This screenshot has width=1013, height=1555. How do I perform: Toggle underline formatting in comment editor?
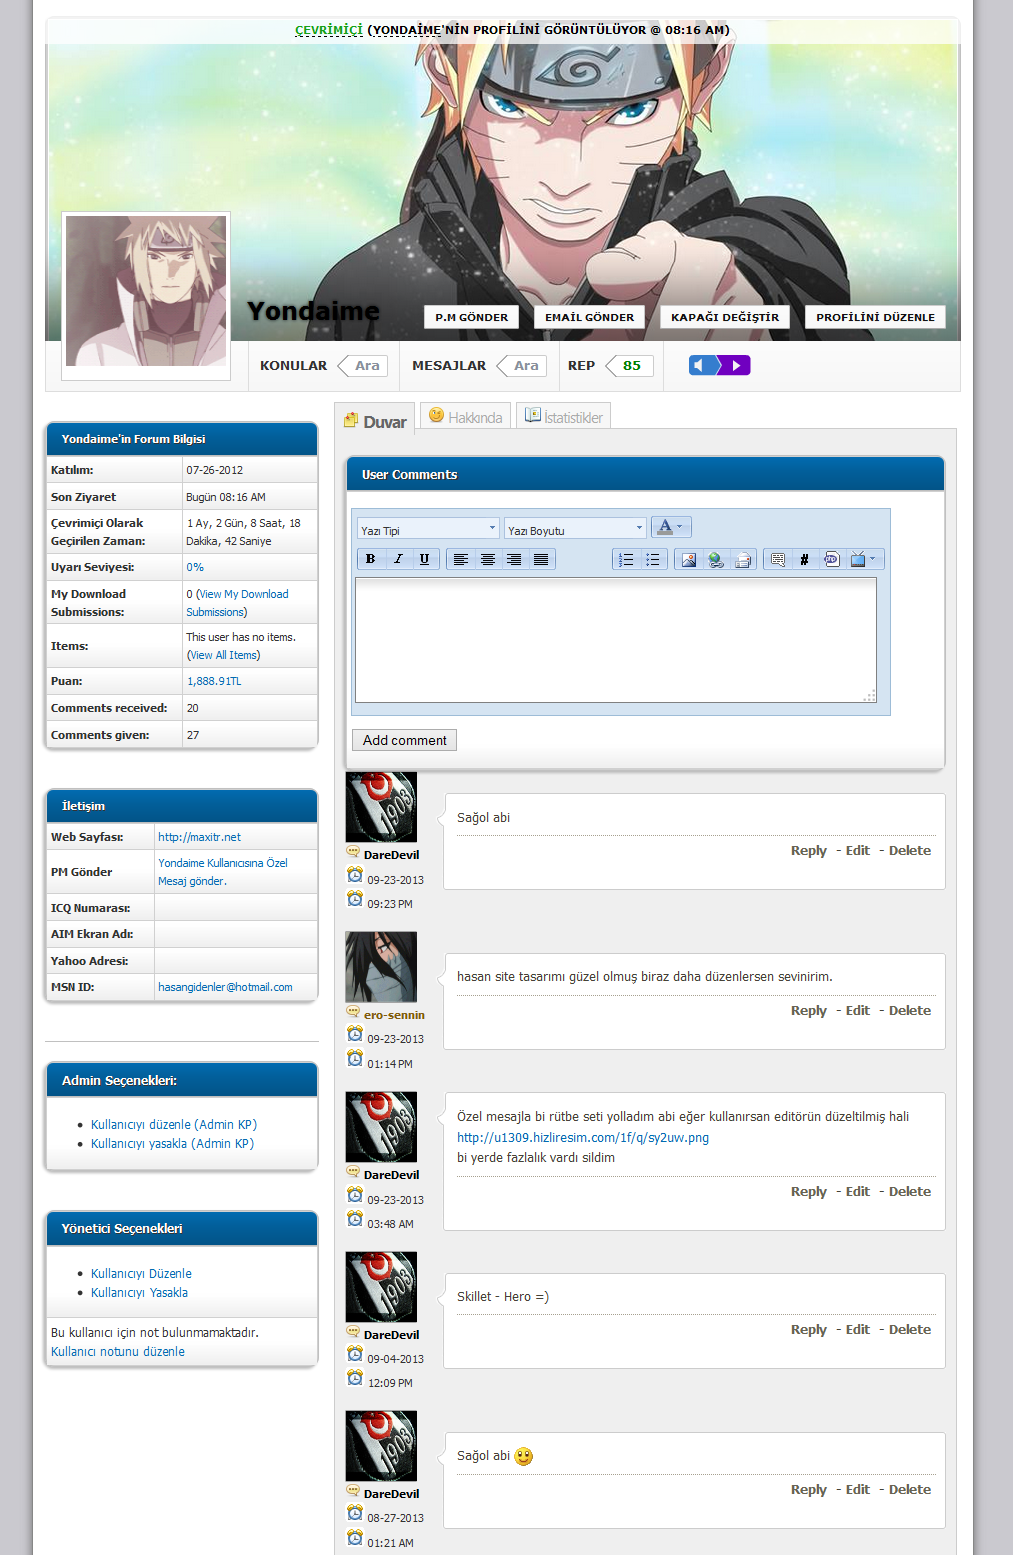coord(424,559)
